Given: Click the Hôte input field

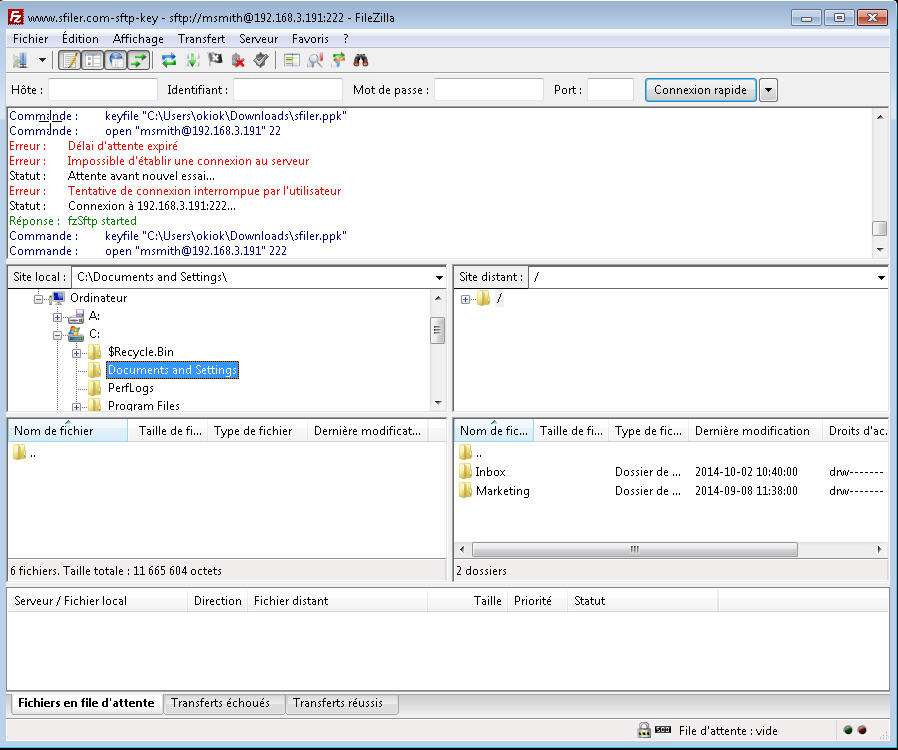Looking at the screenshot, I should (x=103, y=90).
